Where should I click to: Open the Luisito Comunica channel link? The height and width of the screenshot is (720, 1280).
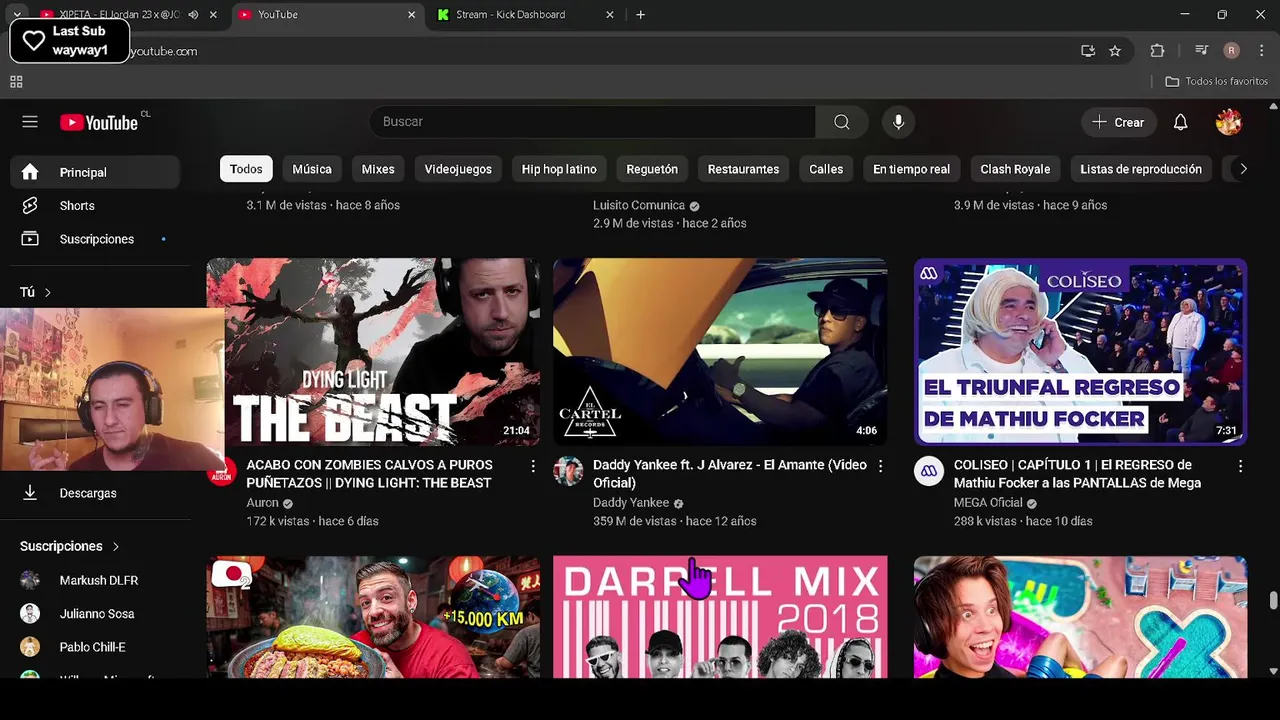coord(639,205)
